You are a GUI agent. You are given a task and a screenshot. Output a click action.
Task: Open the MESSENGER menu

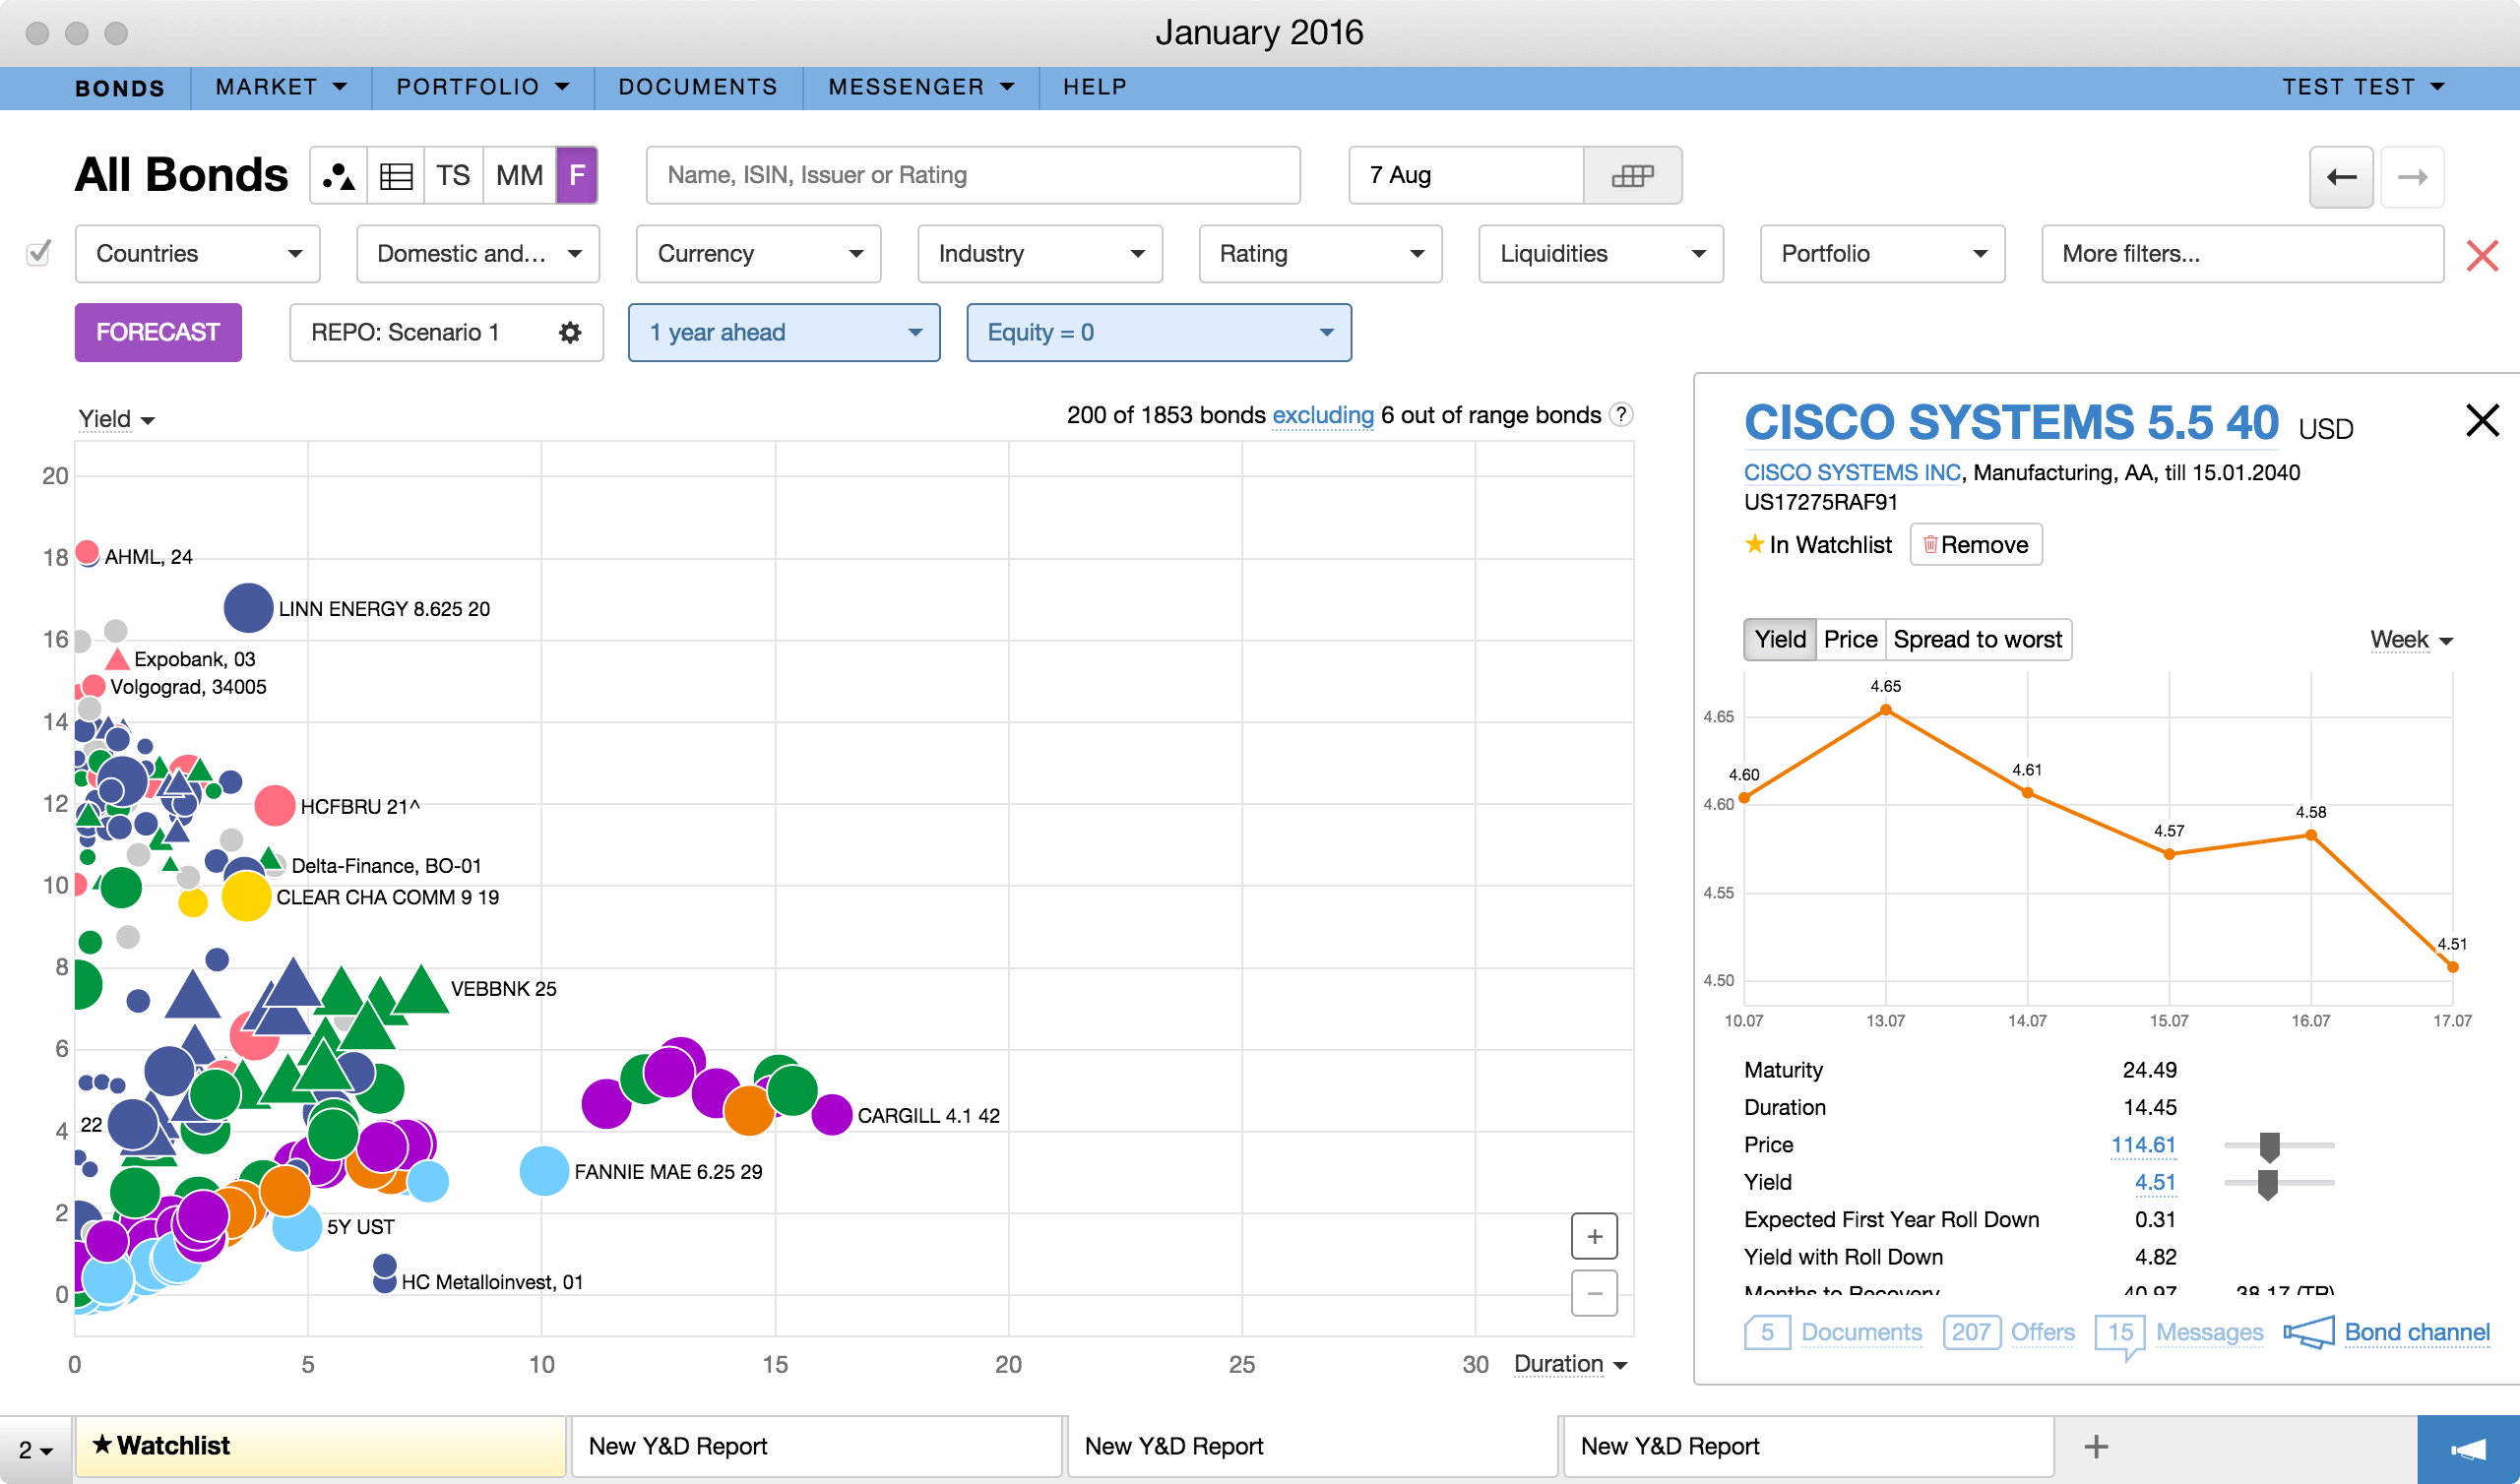coord(921,88)
